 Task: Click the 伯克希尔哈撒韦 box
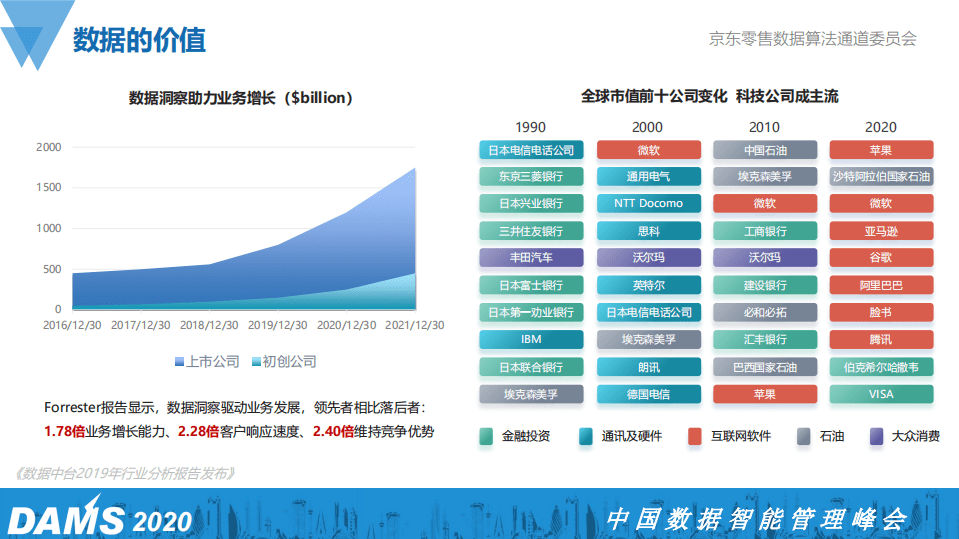[x=881, y=367]
